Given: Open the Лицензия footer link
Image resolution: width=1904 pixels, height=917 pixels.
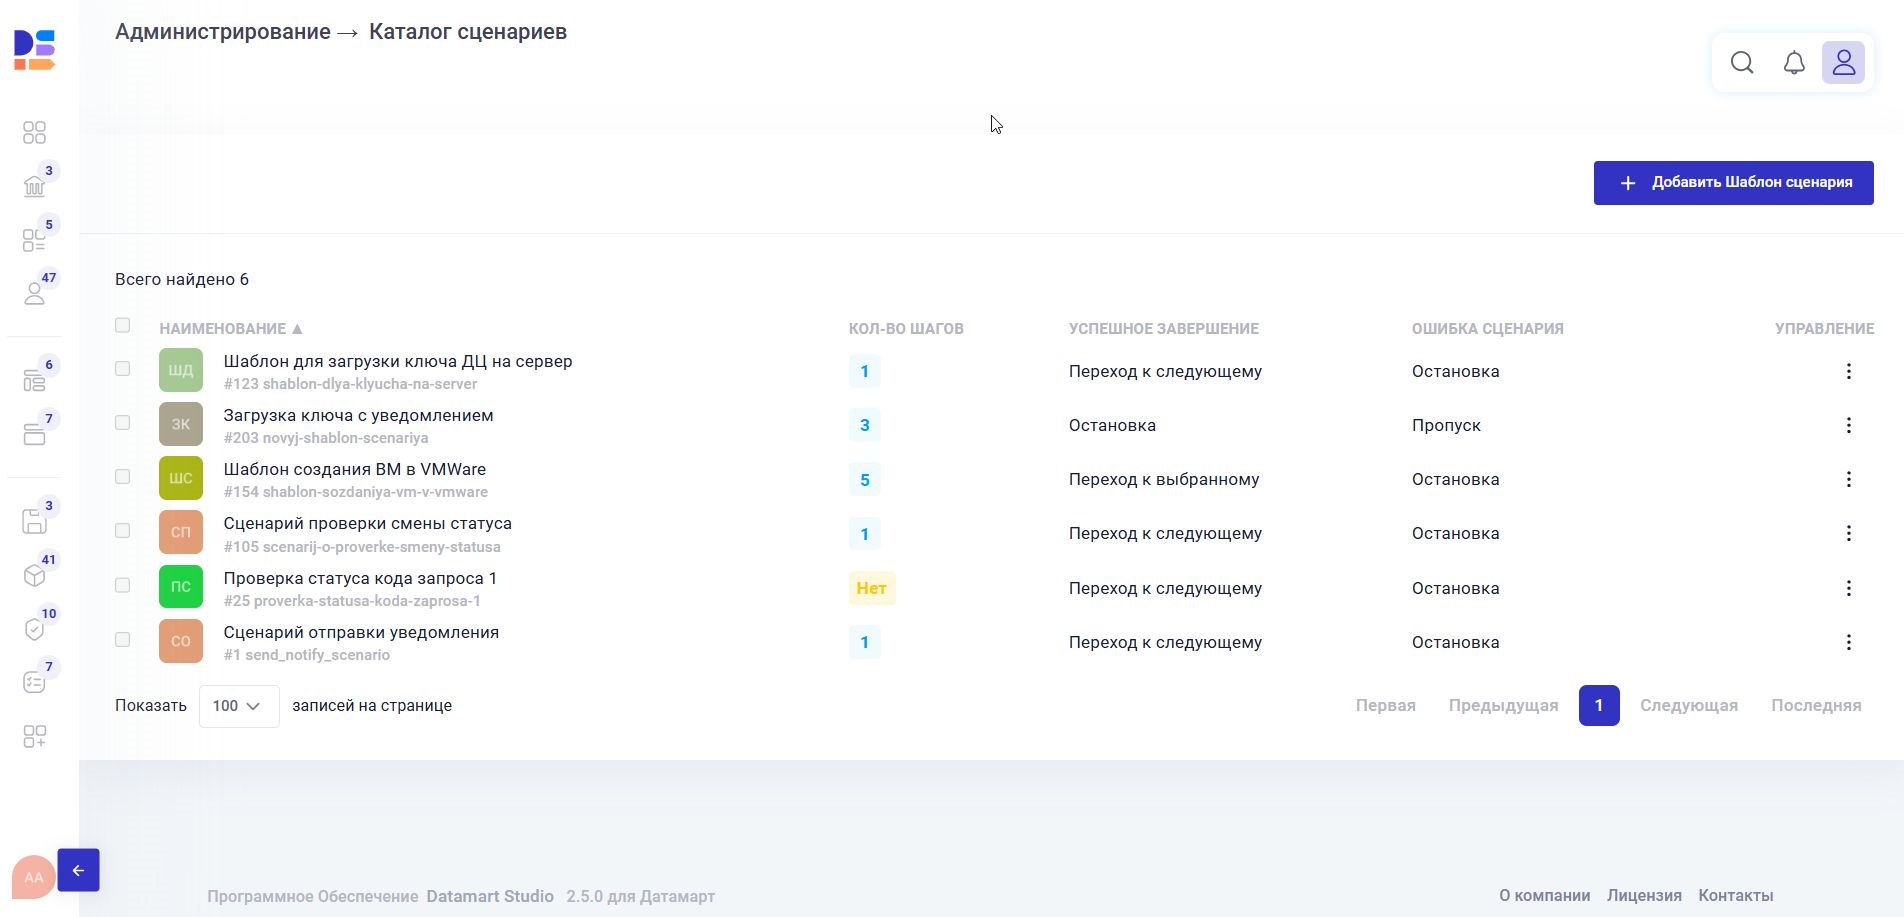Looking at the screenshot, I should click(x=1643, y=896).
